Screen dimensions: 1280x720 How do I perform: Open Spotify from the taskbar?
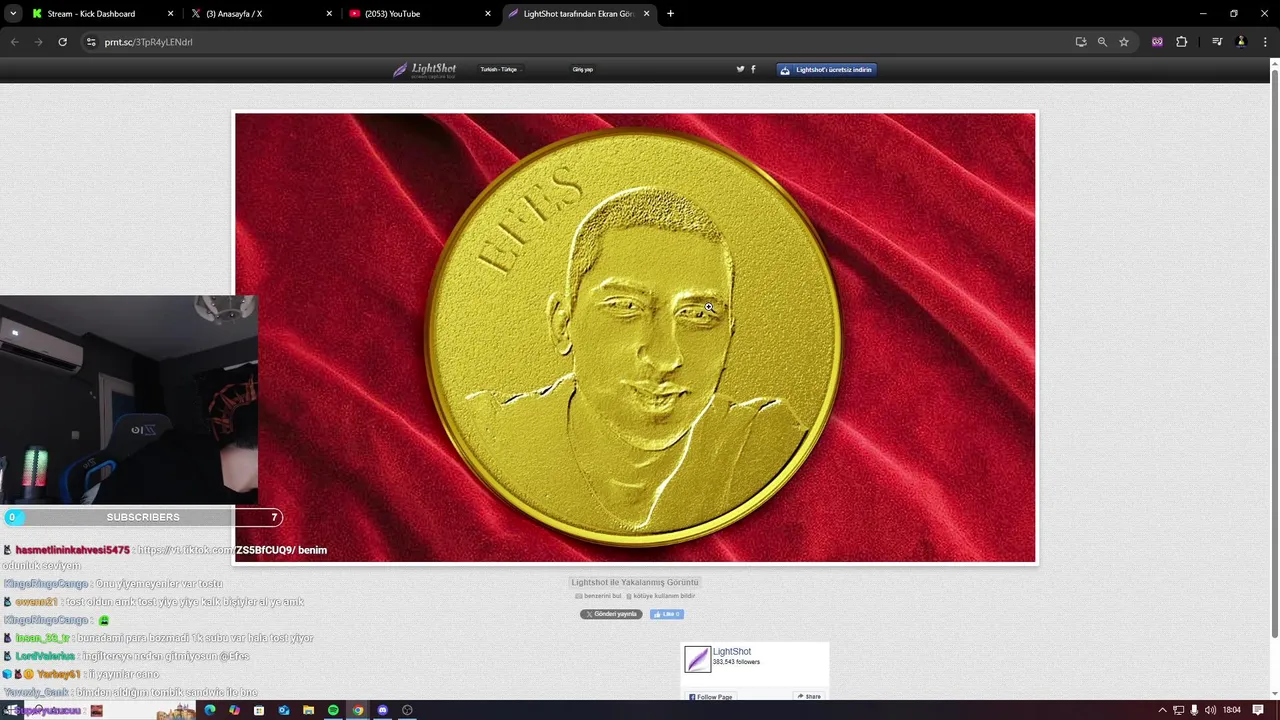click(333, 710)
